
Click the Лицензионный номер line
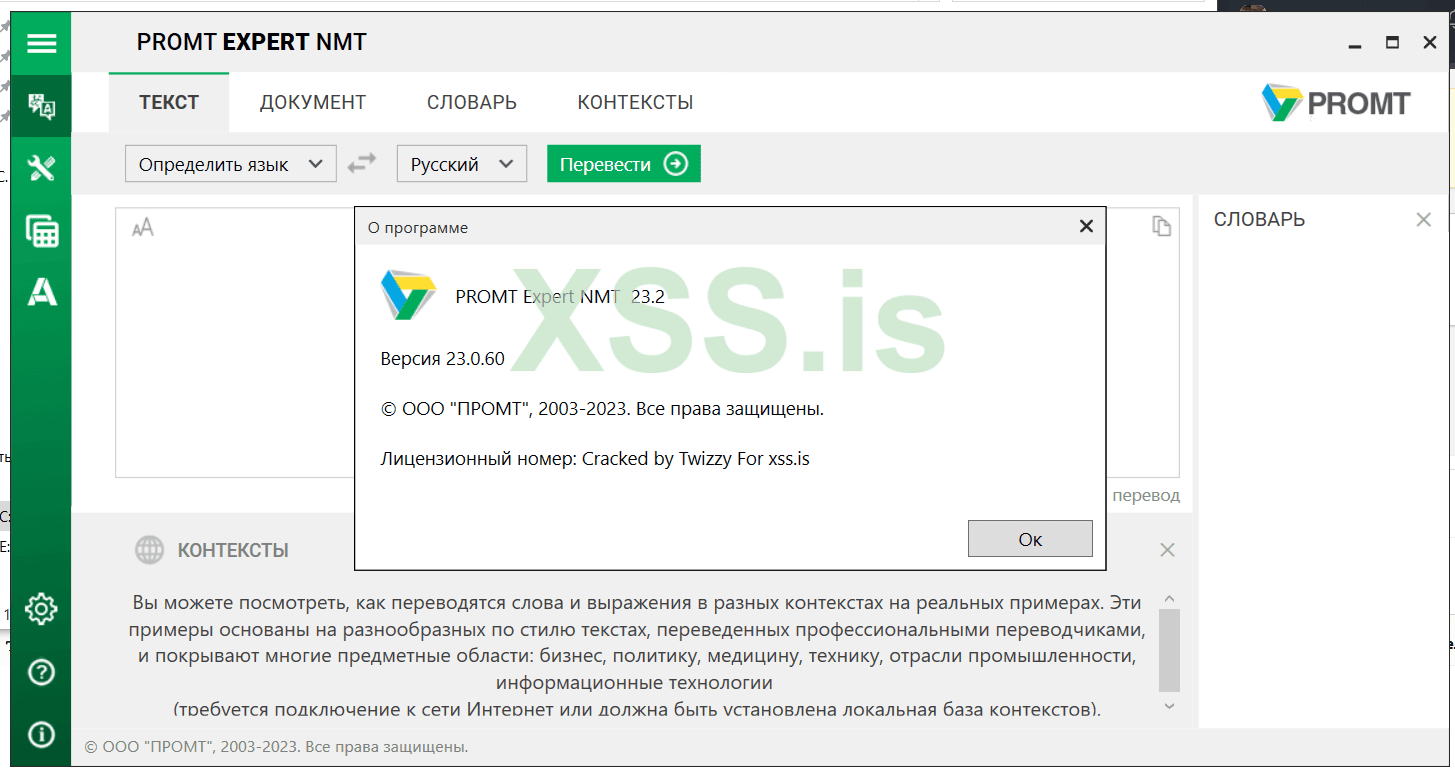595,459
